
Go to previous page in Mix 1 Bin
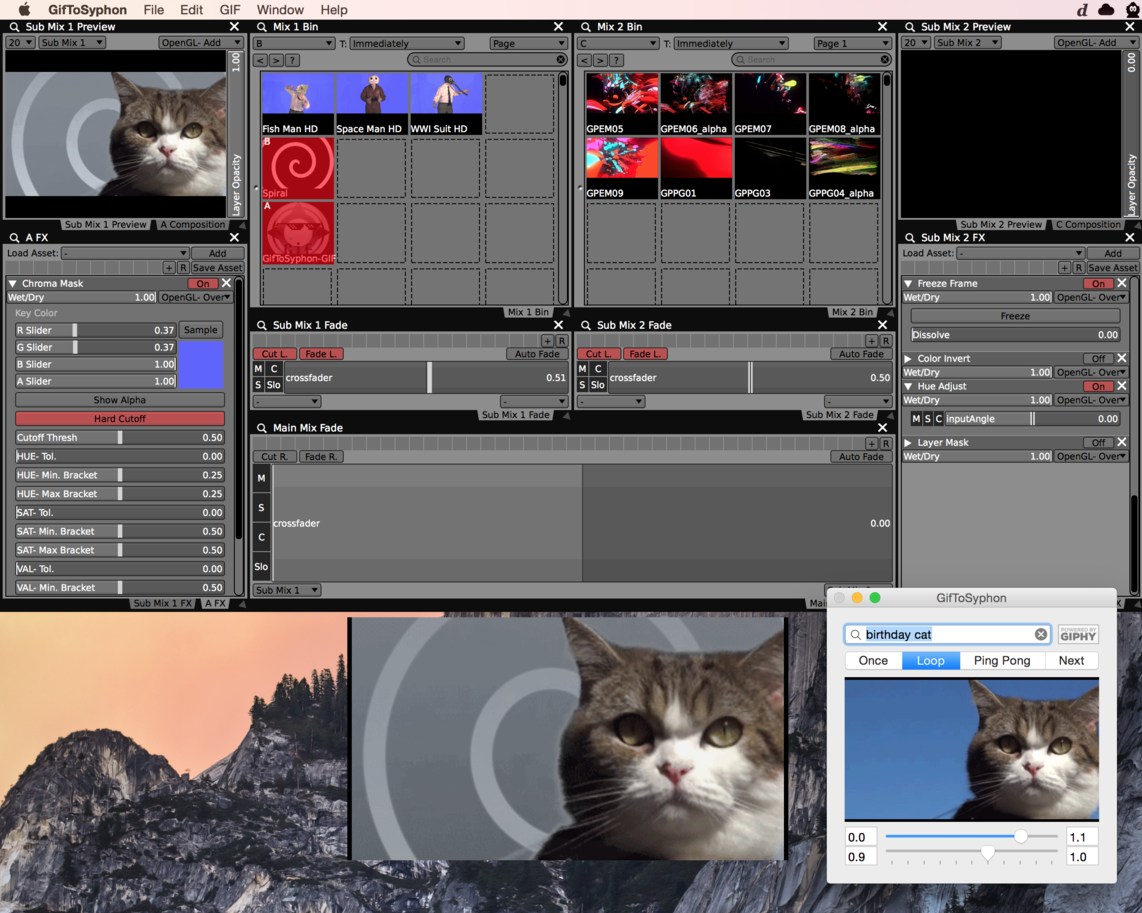260,60
